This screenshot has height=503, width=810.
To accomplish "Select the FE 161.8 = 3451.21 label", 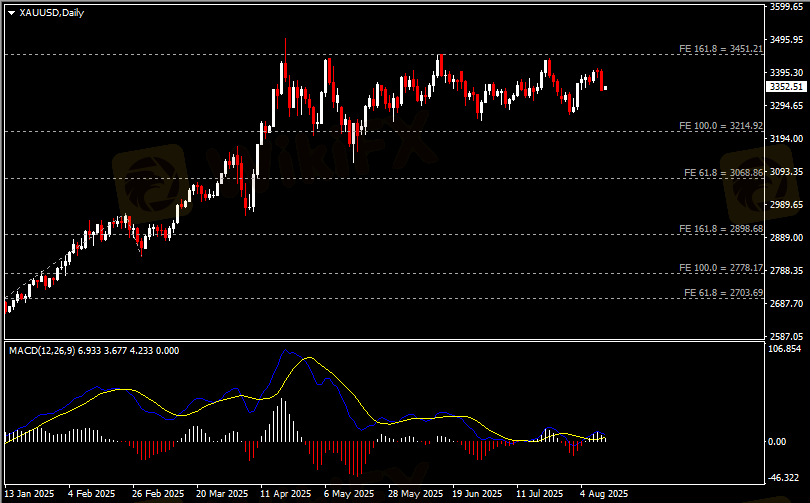I will click(x=720, y=48).
